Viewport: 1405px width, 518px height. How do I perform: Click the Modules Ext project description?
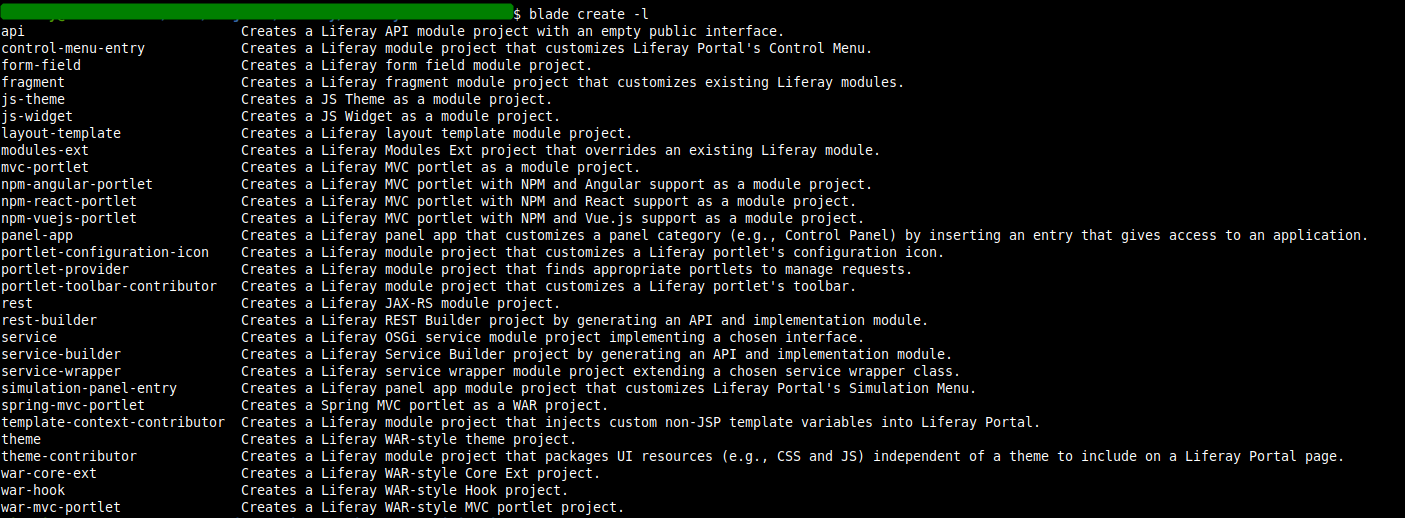pyautogui.click(x=561, y=150)
